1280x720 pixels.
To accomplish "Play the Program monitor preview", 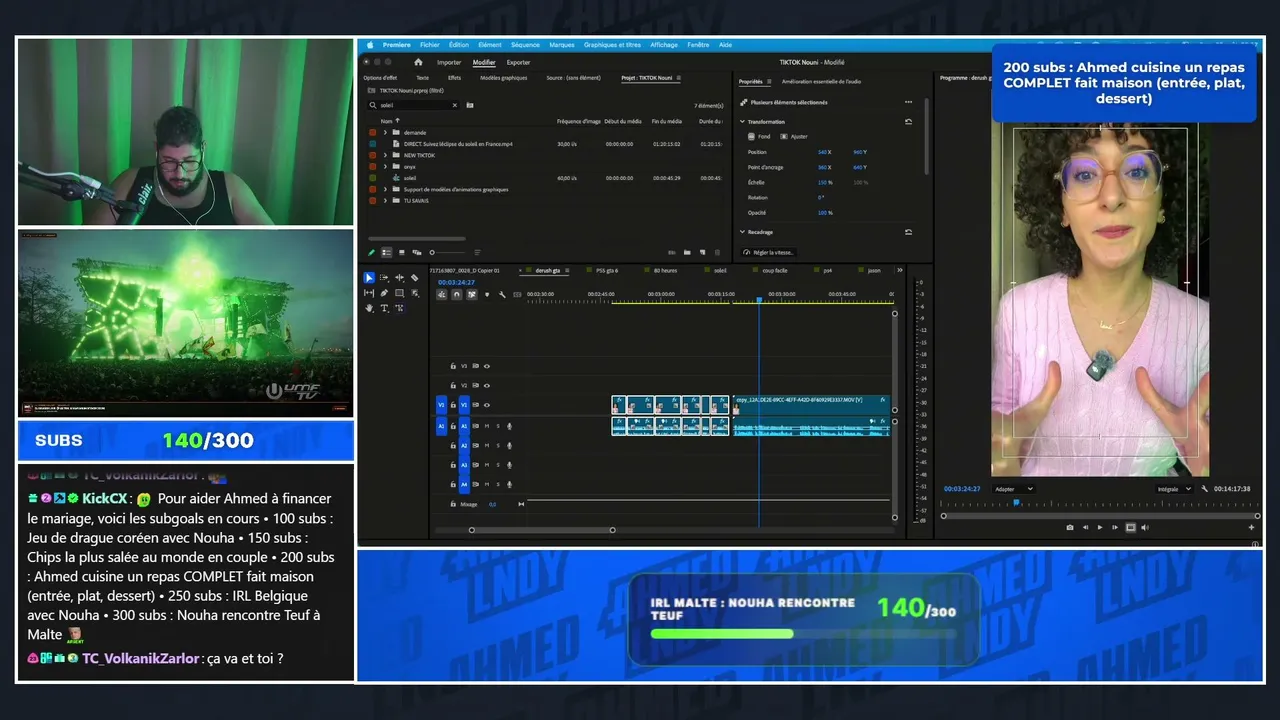I will [x=1100, y=527].
